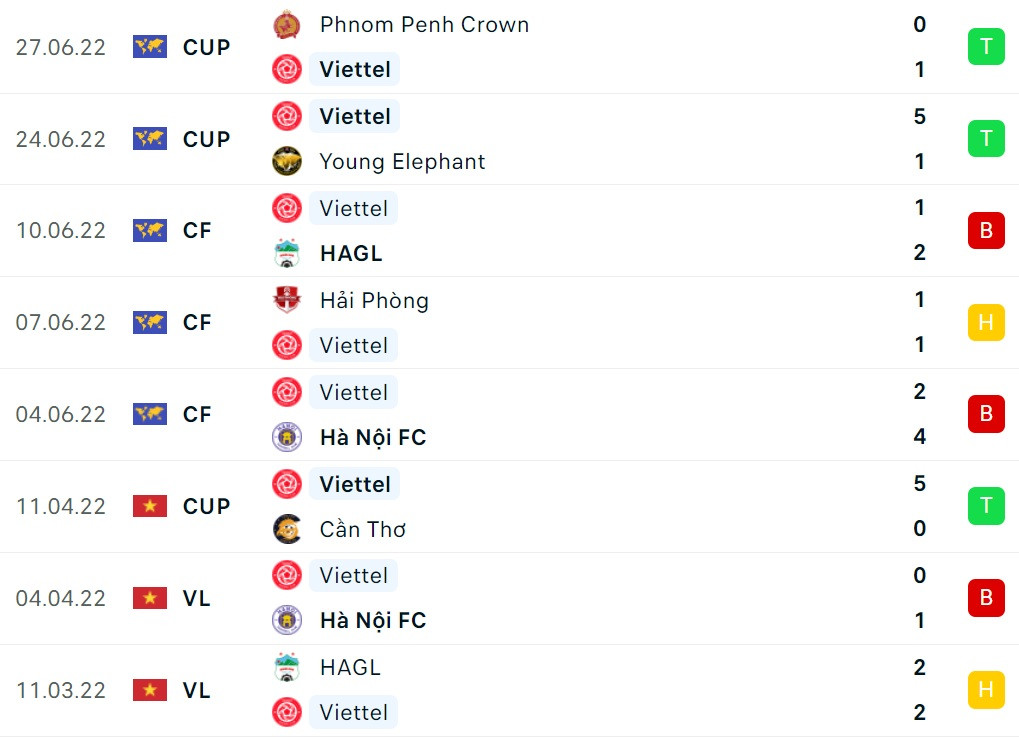The image size is (1019, 737).
Task: Open Hà Nội FC link in 04.04.22 match
Action: click(x=373, y=621)
